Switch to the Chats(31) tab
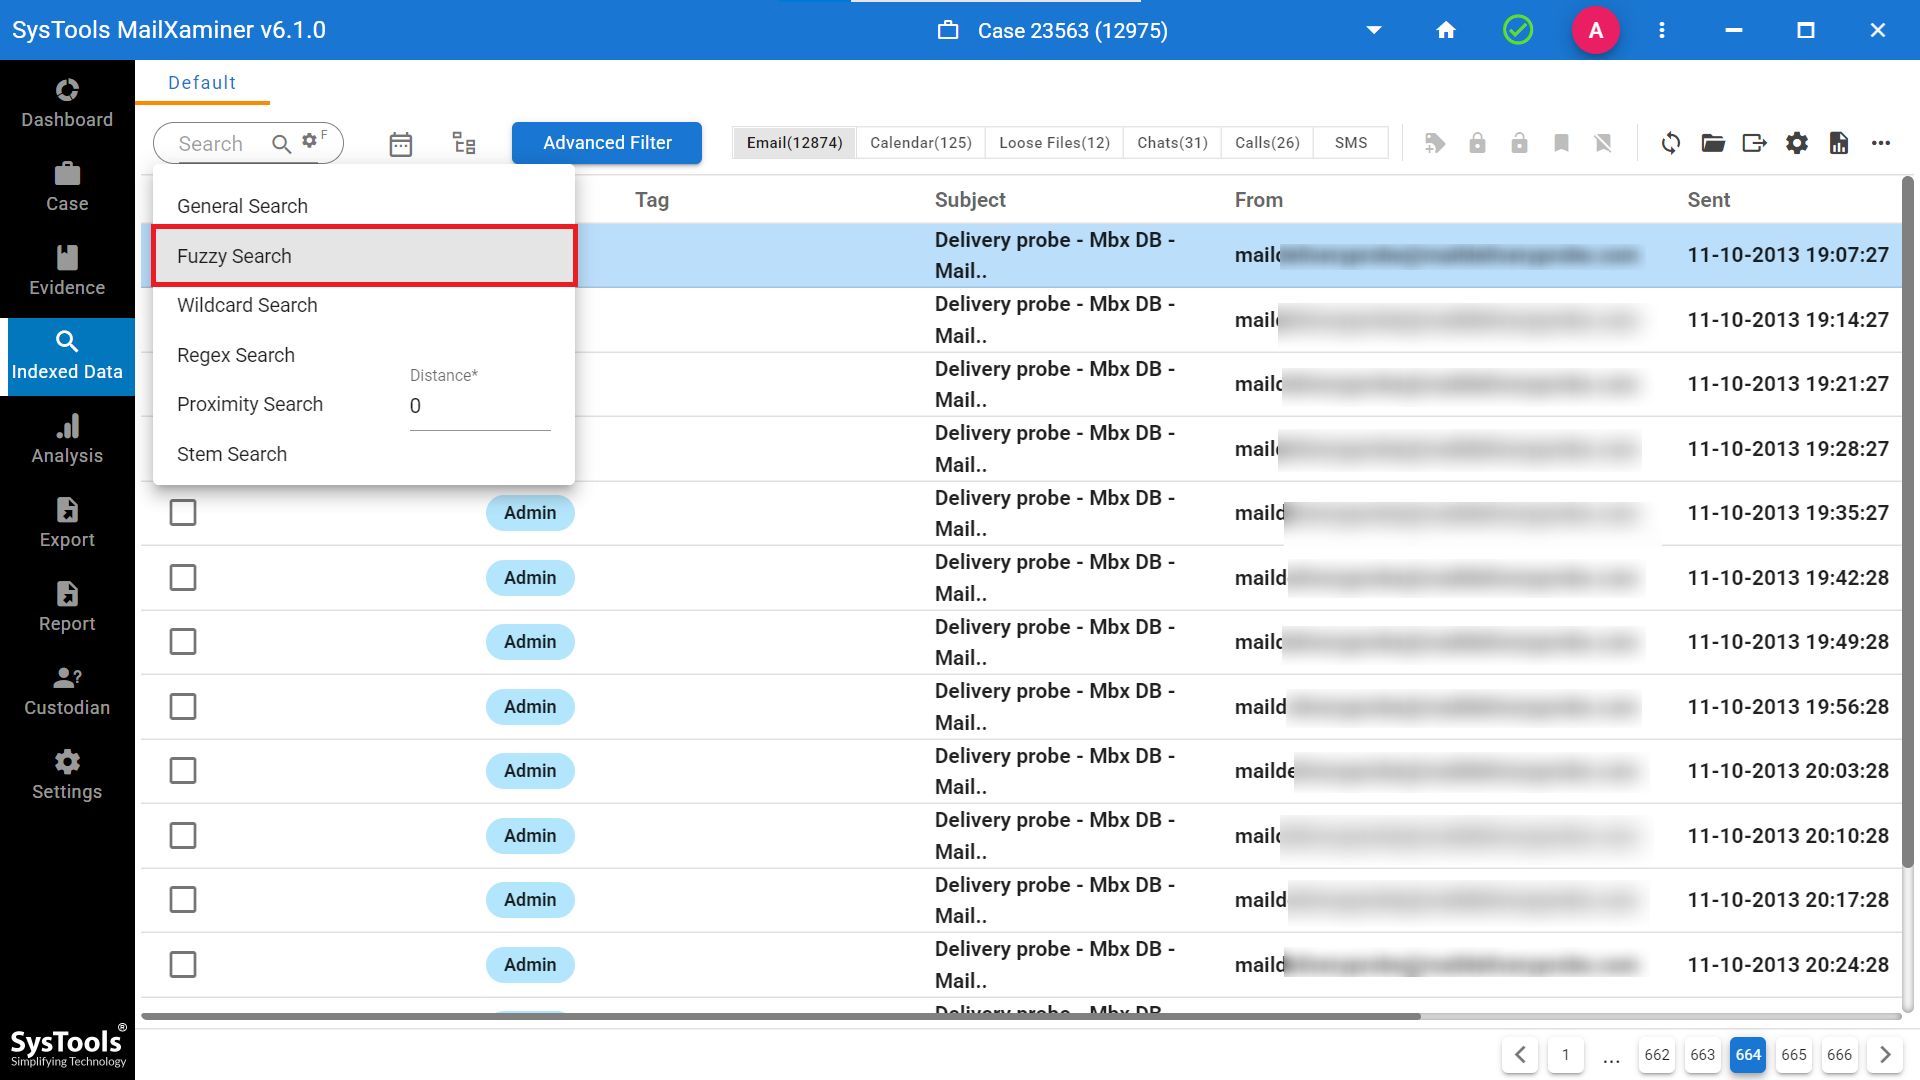The width and height of the screenshot is (1920, 1080). [x=1172, y=143]
